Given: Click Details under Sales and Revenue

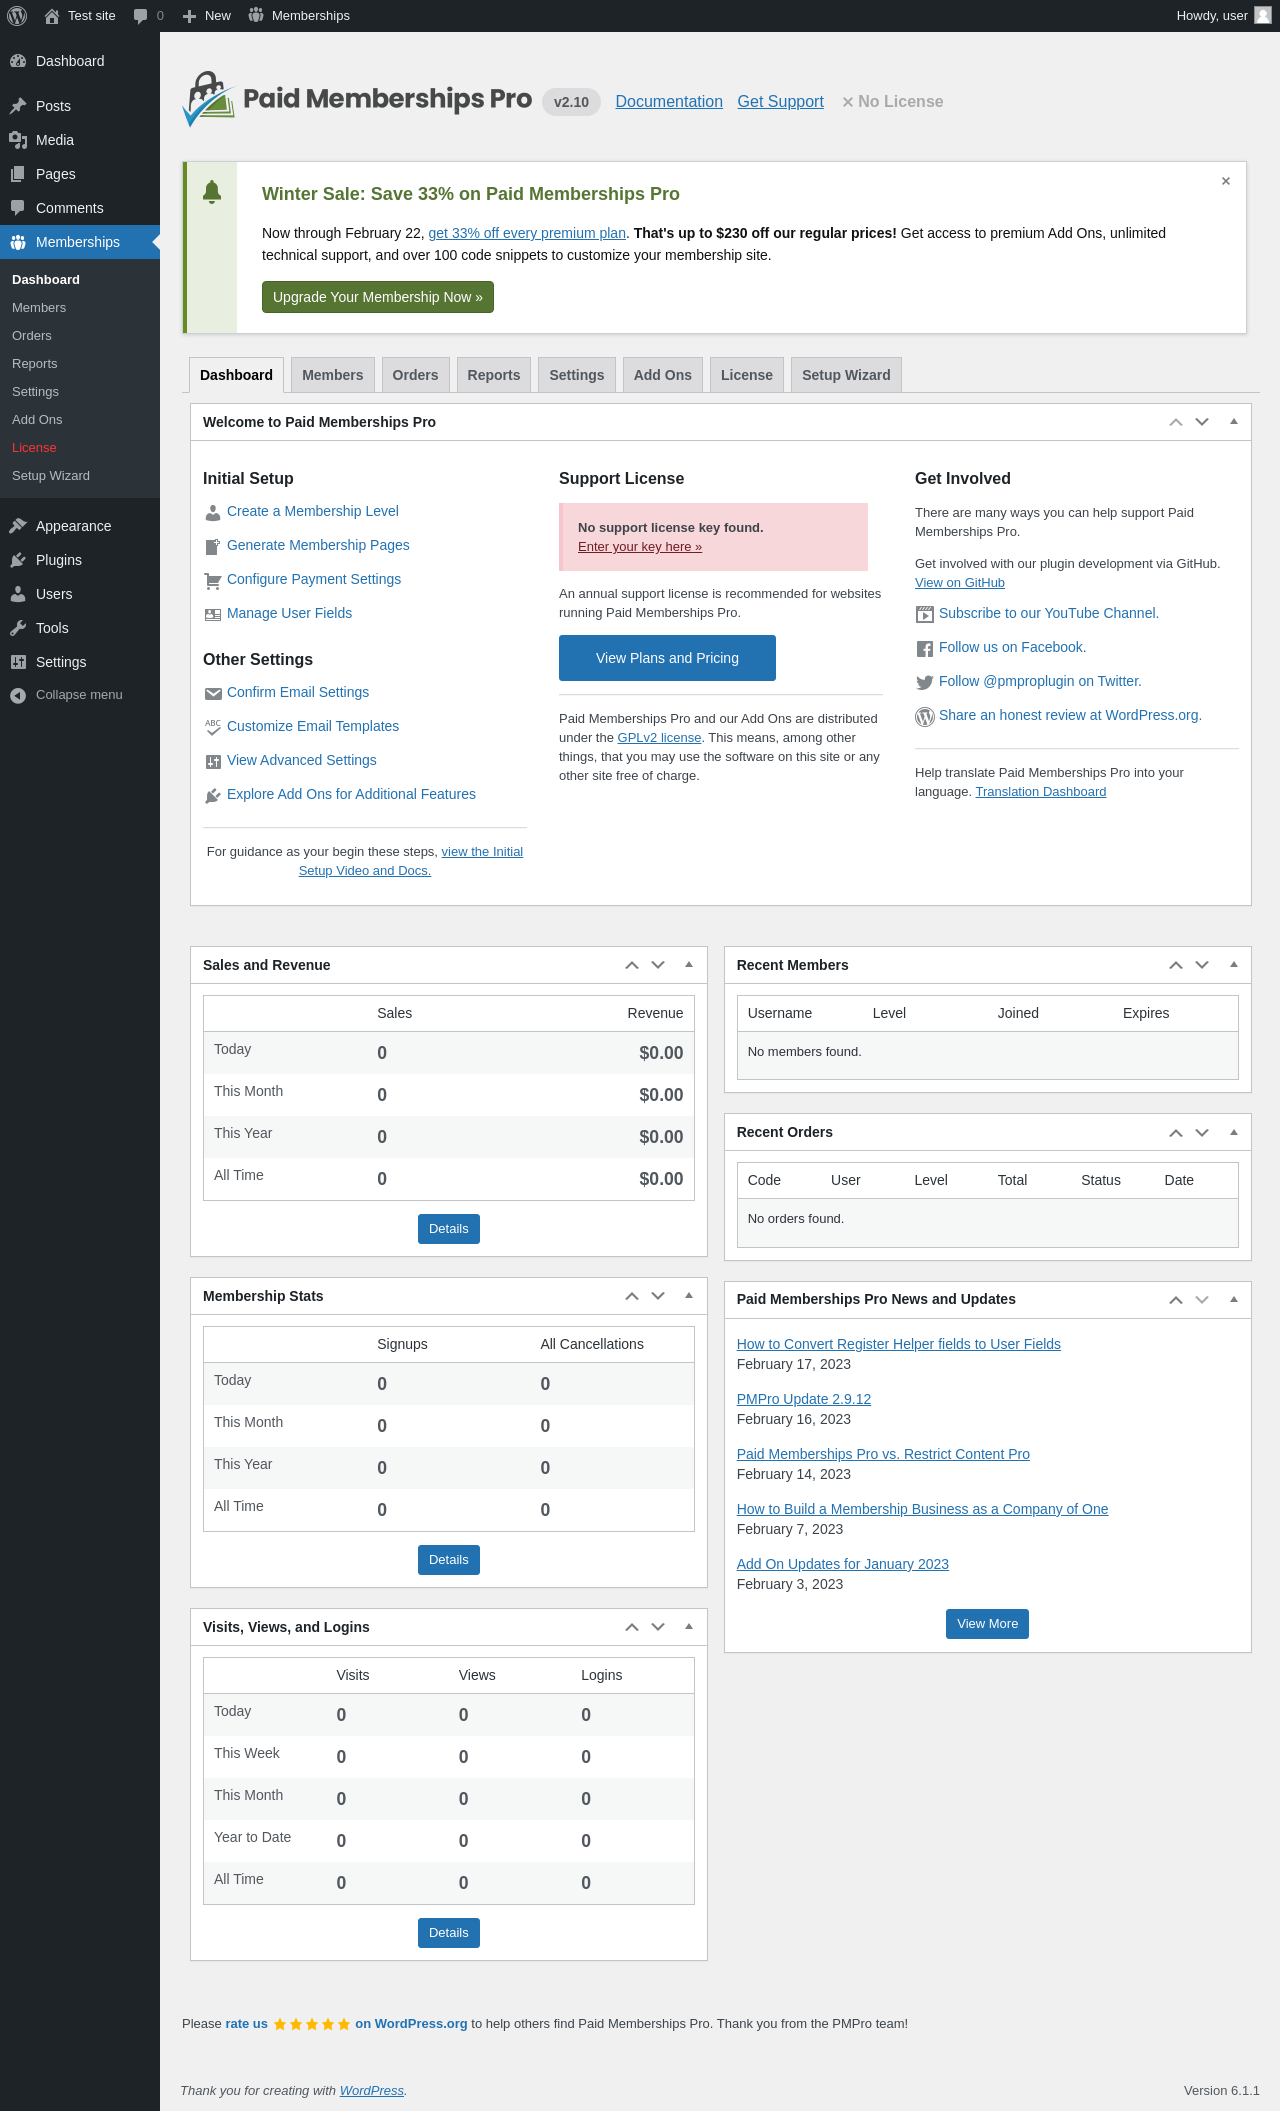Looking at the screenshot, I should click(x=449, y=1229).
